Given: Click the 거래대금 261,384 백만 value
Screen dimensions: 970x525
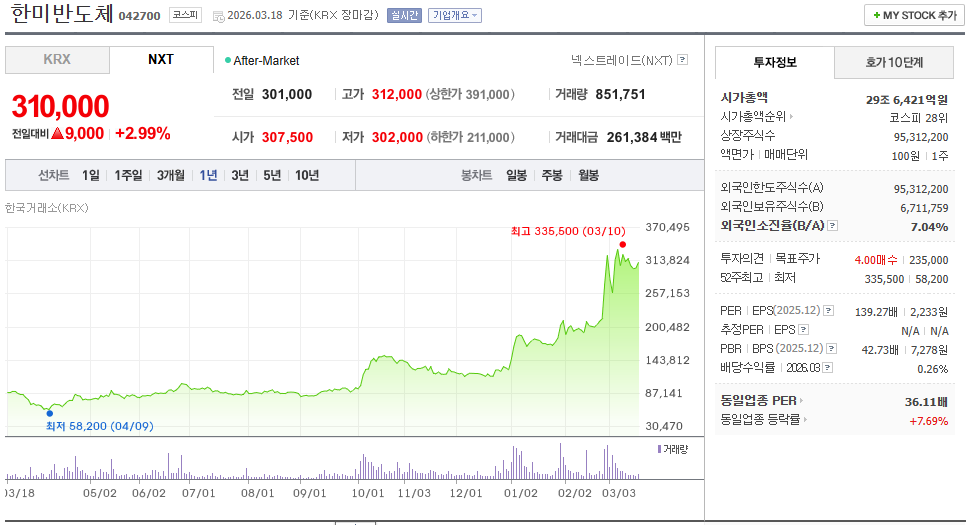Looking at the screenshot, I should point(644,137).
